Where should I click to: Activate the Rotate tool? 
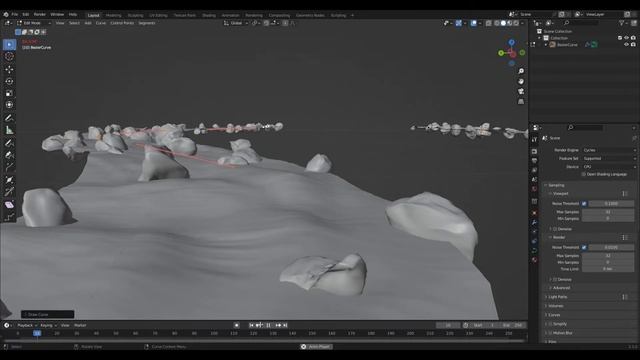(9, 81)
